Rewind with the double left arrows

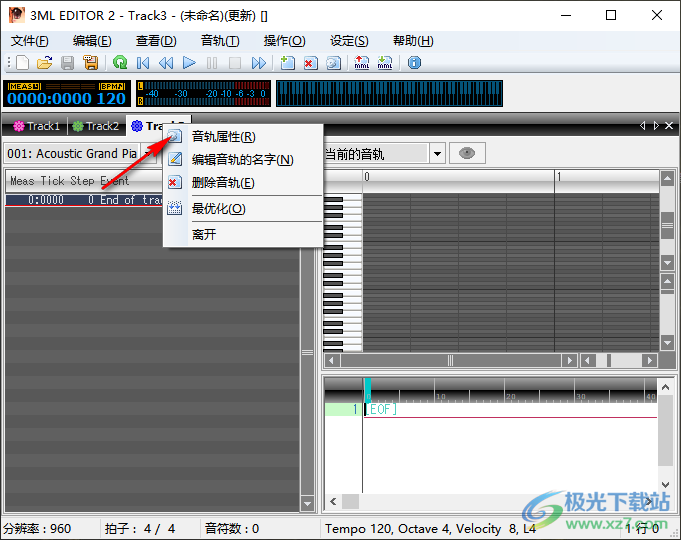[x=166, y=63]
